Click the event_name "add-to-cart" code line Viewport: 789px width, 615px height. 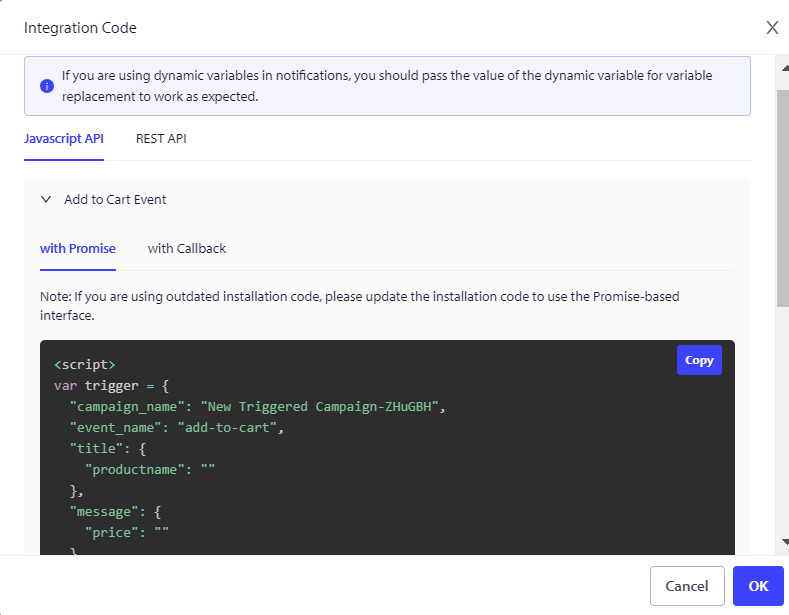(177, 428)
